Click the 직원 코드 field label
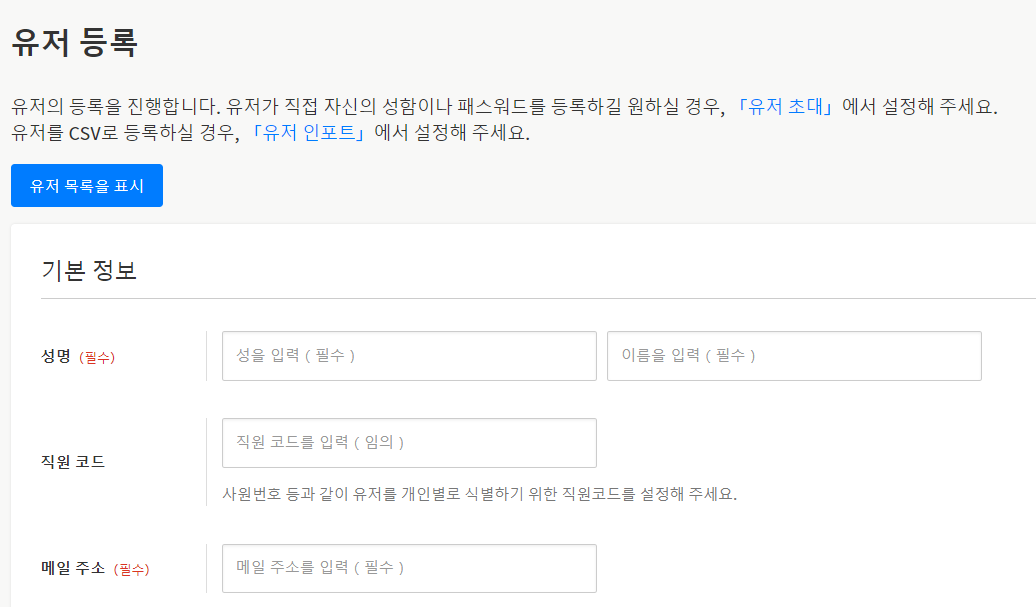This screenshot has height=607, width=1036. 73,462
